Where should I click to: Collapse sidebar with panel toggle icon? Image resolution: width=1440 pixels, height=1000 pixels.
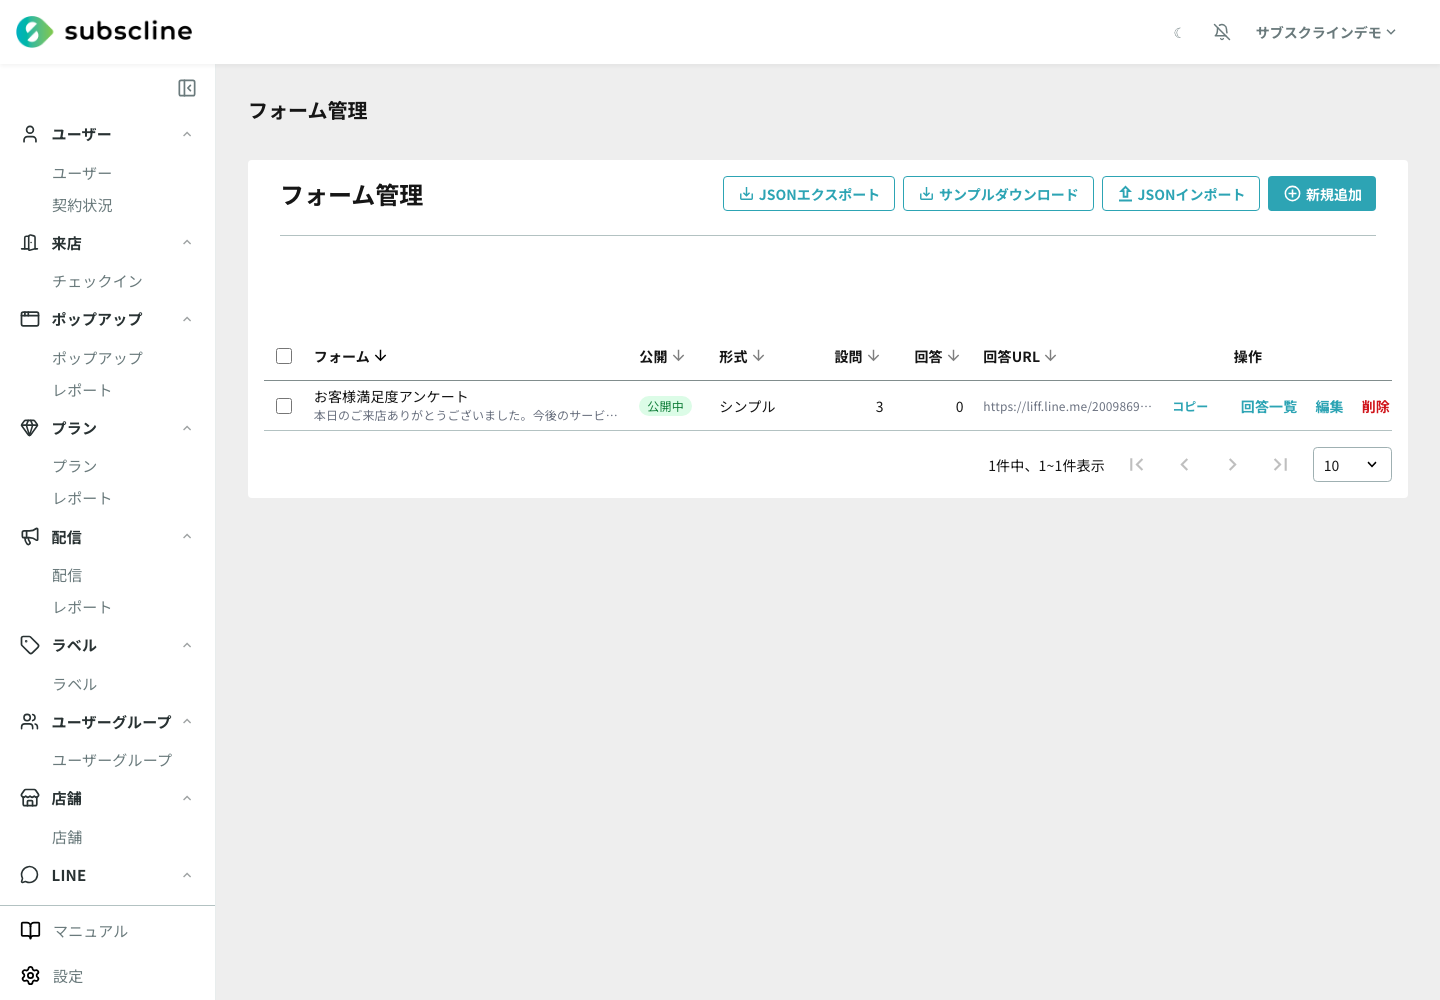coord(187,88)
